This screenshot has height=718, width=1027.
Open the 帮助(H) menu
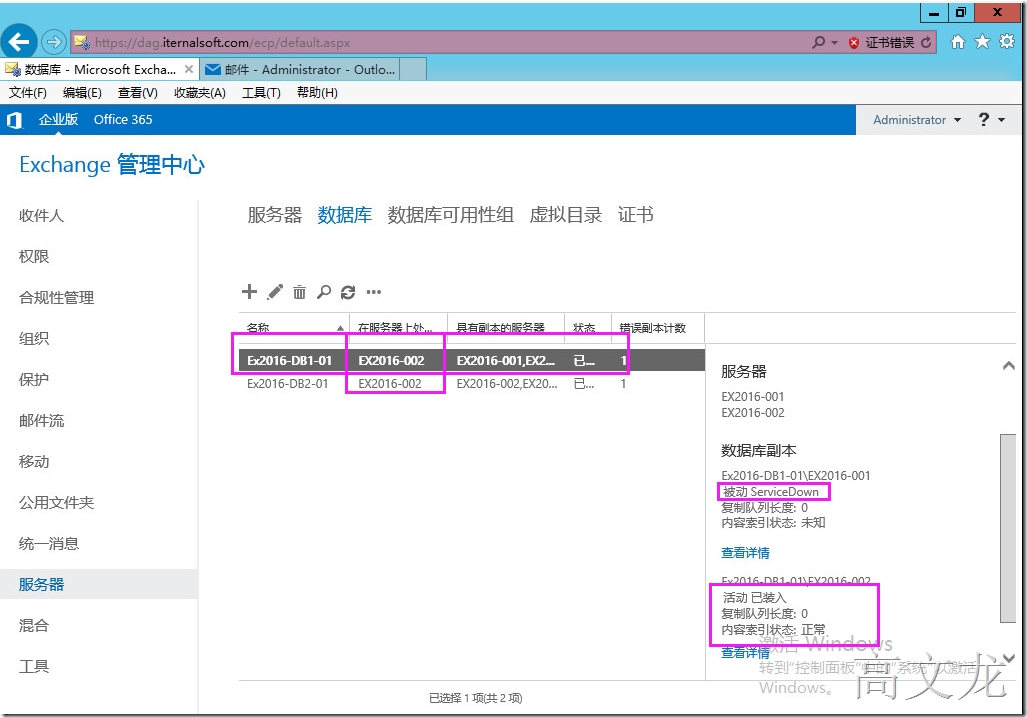(x=317, y=92)
